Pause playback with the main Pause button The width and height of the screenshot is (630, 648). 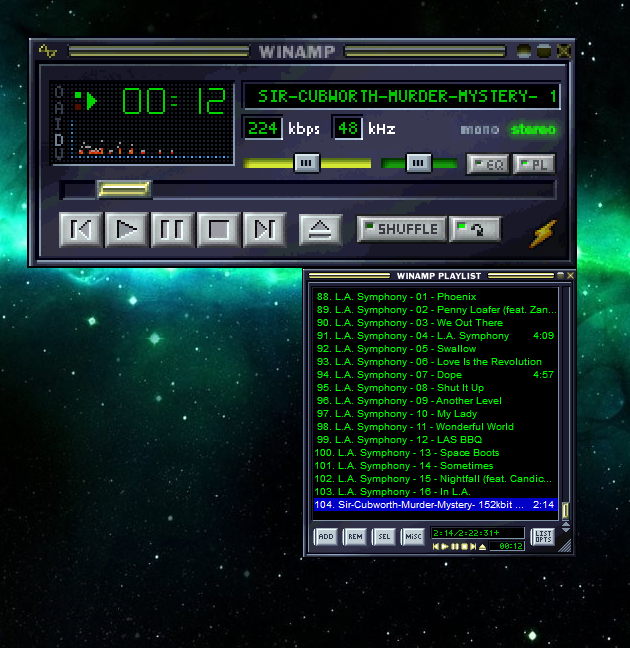pyautogui.click(x=172, y=229)
